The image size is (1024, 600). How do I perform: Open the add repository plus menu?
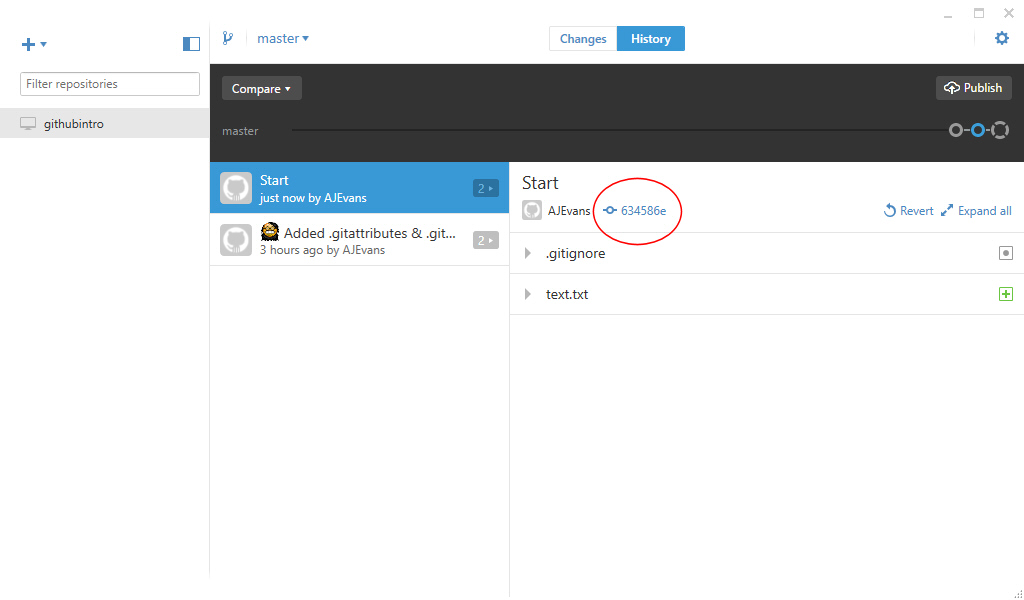[34, 44]
